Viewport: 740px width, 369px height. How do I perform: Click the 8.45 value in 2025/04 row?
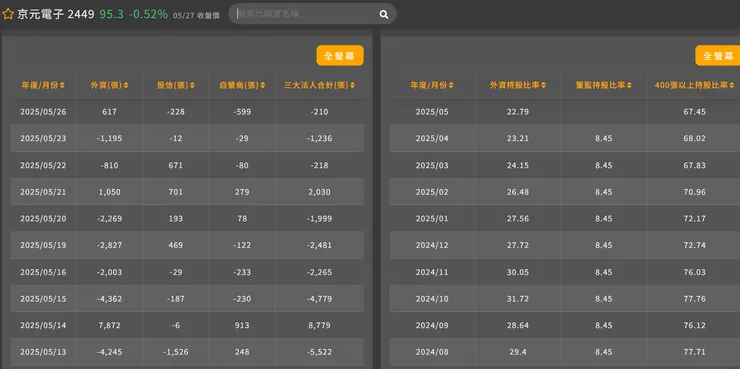coord(604,139)
